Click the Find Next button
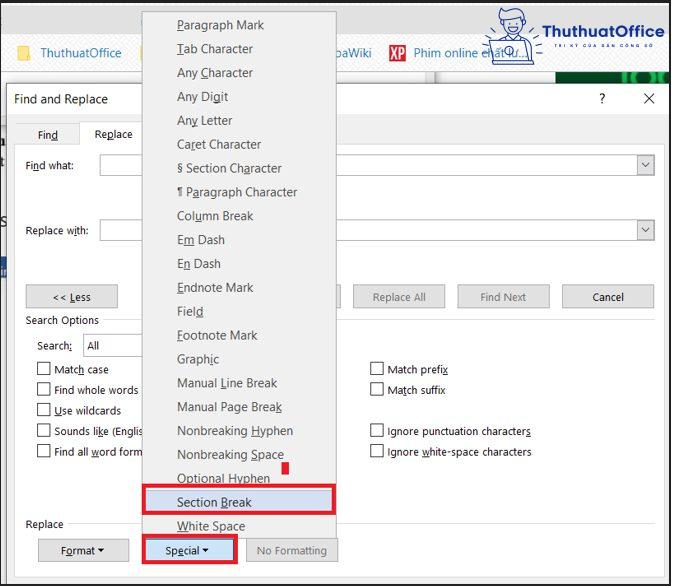The width and height of the screenshot is (673, 586). click(x=502, y=297)
